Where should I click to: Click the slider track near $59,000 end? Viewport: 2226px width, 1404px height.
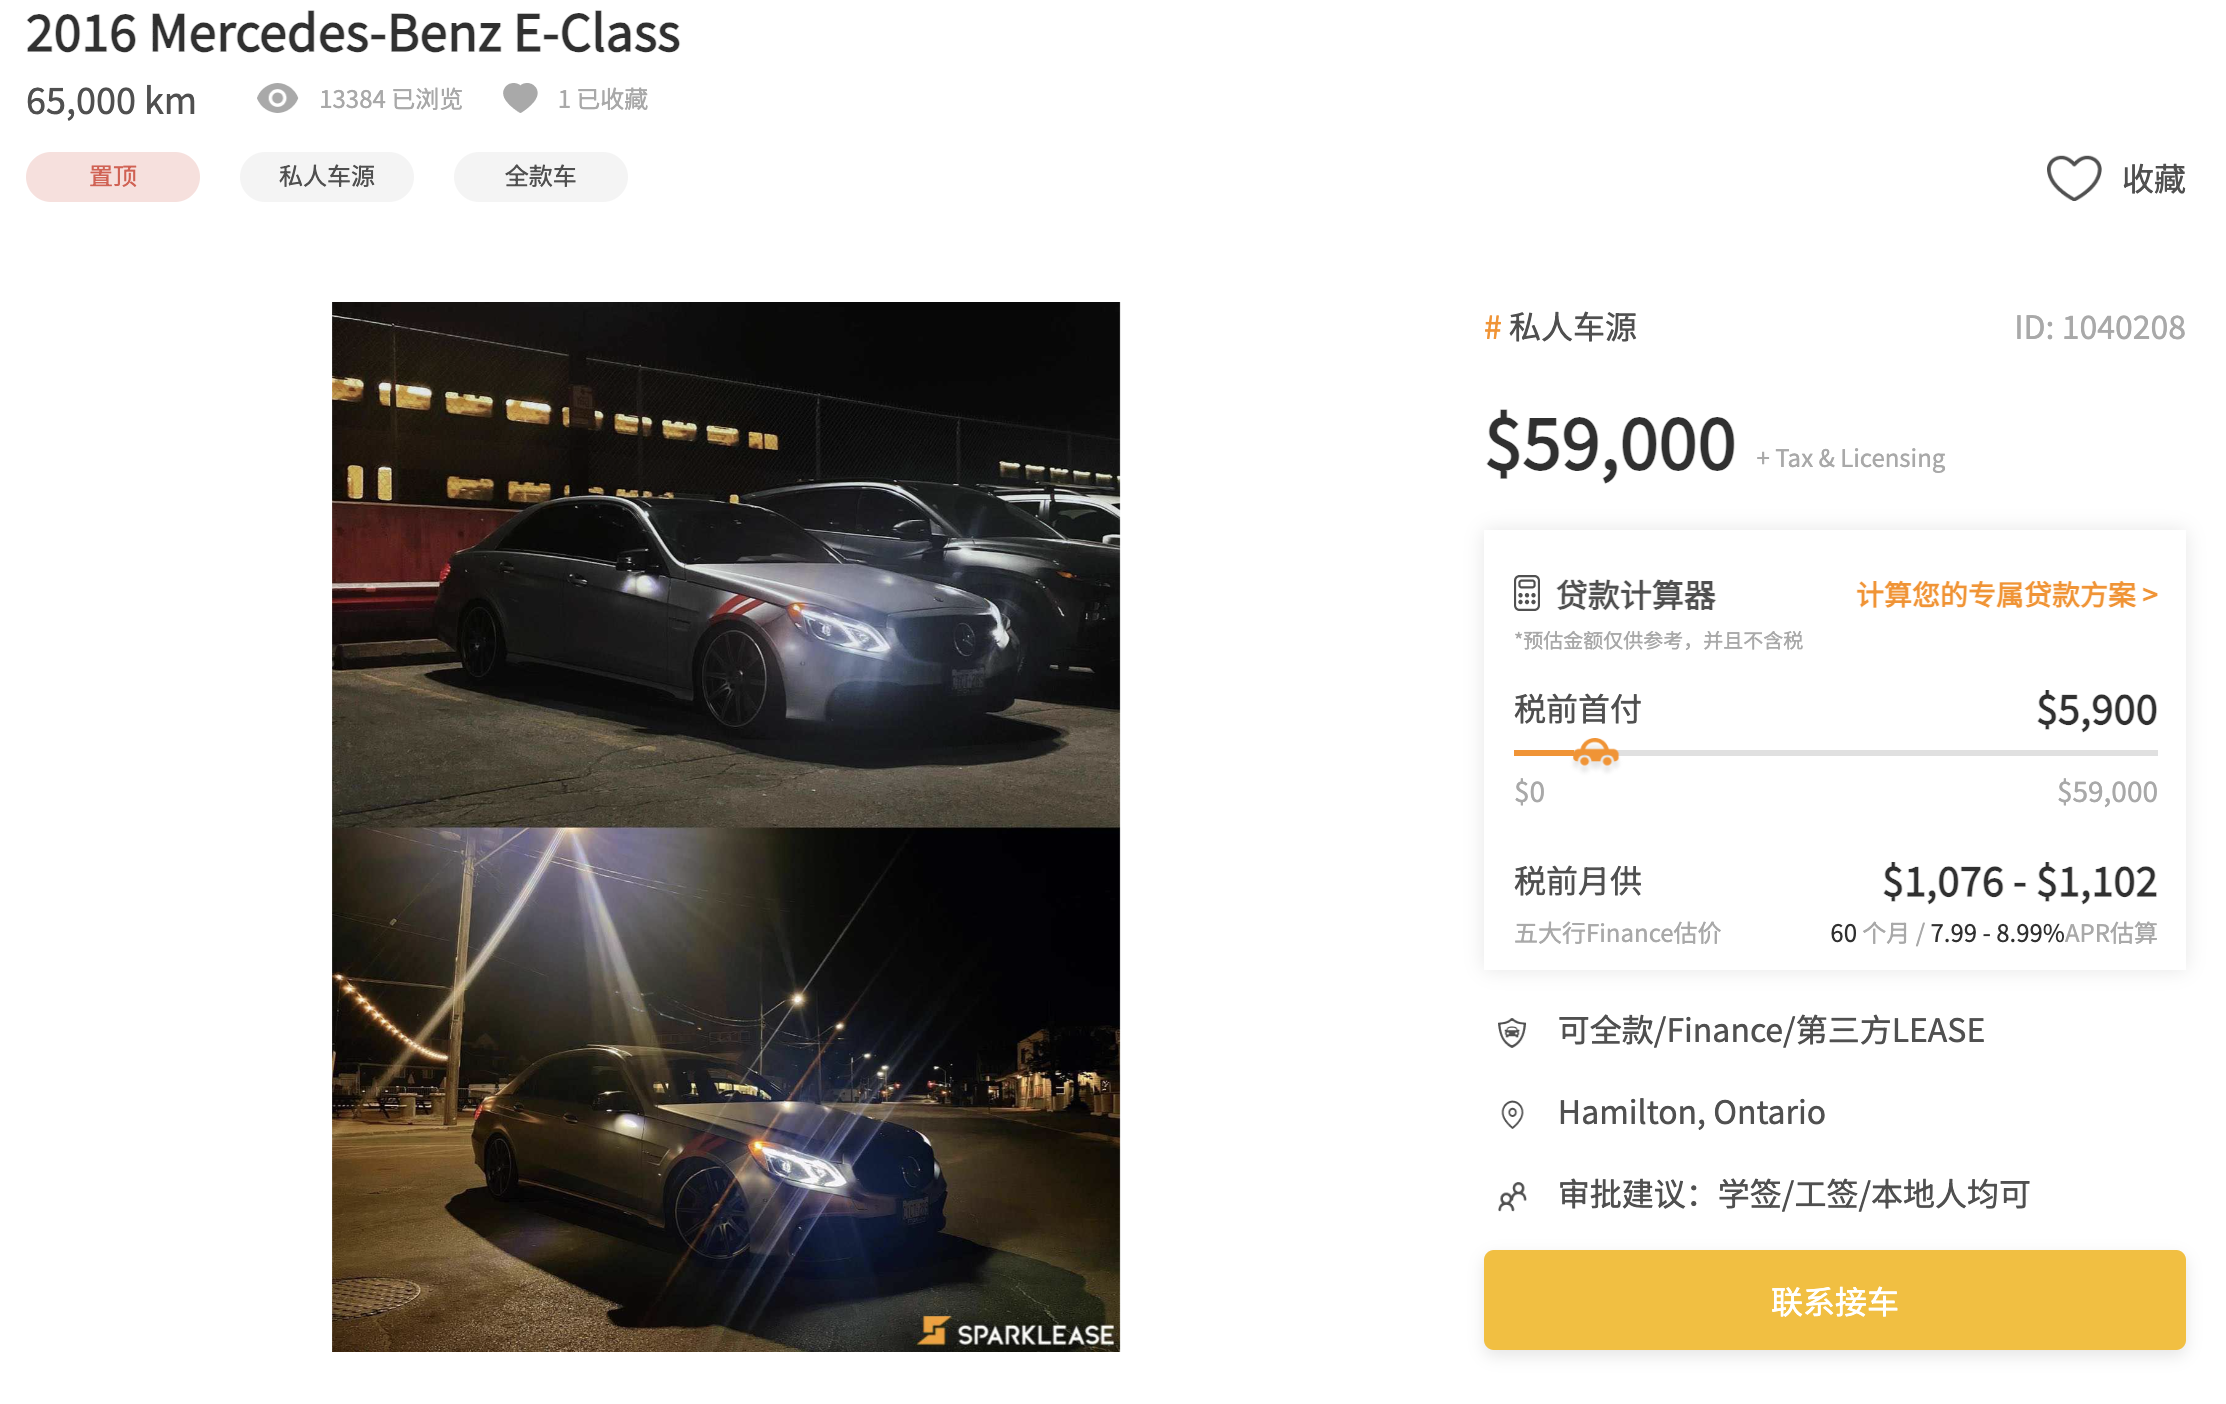pyautogui.click(x=2140, y=753)
